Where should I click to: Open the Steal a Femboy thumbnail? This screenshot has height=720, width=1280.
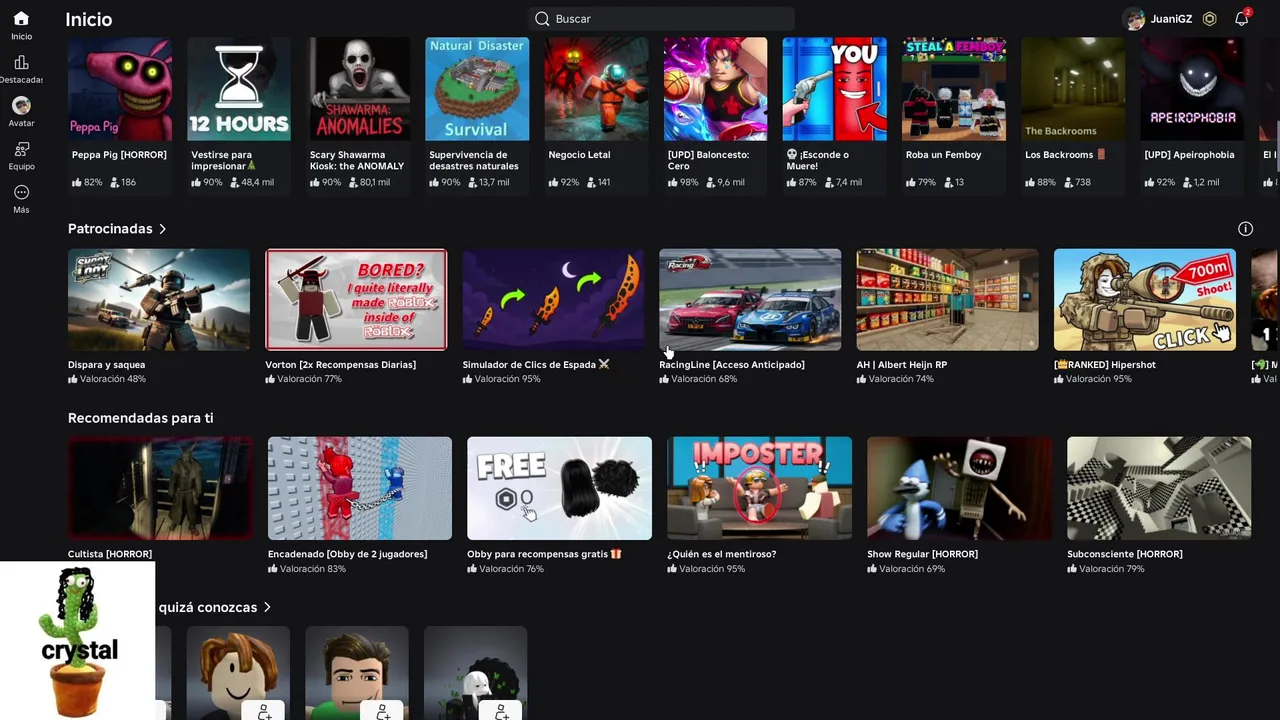tap(954, 89)
